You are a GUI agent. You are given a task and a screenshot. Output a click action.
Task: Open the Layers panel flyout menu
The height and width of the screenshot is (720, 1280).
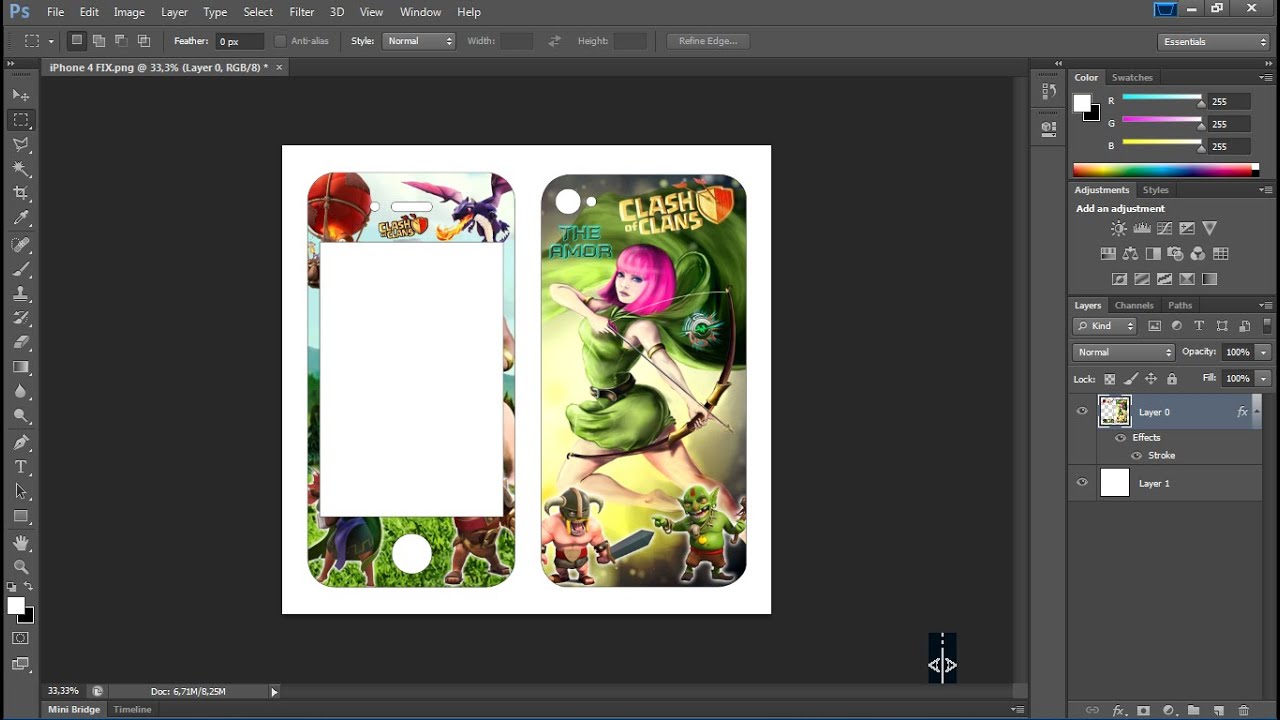coord(1266,305)
